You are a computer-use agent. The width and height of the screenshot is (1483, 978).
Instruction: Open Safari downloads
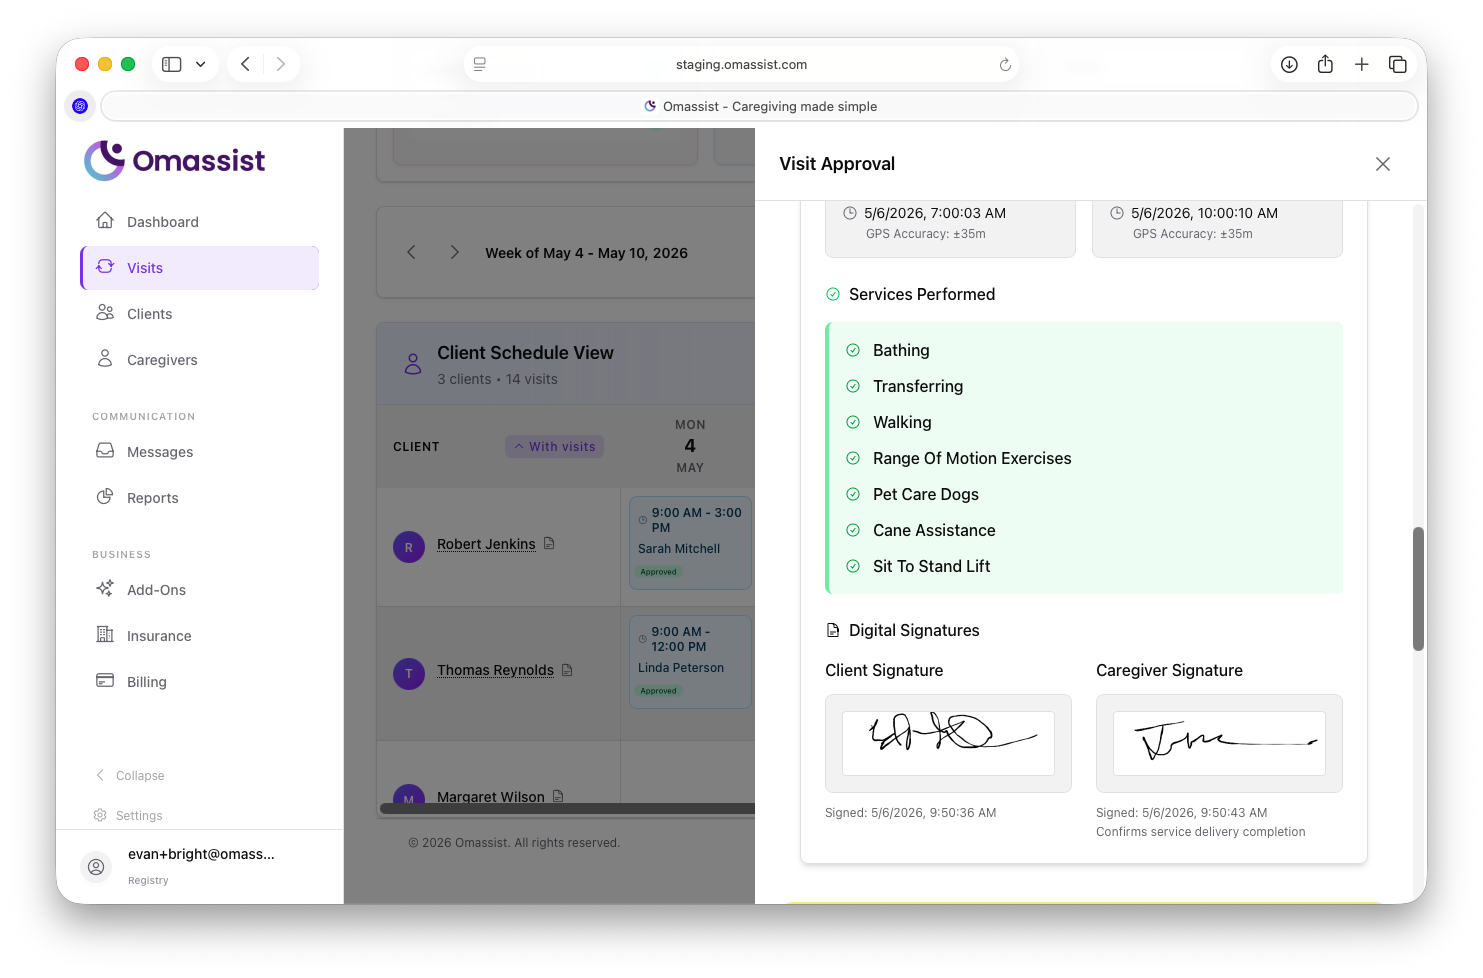(1290, 64)
